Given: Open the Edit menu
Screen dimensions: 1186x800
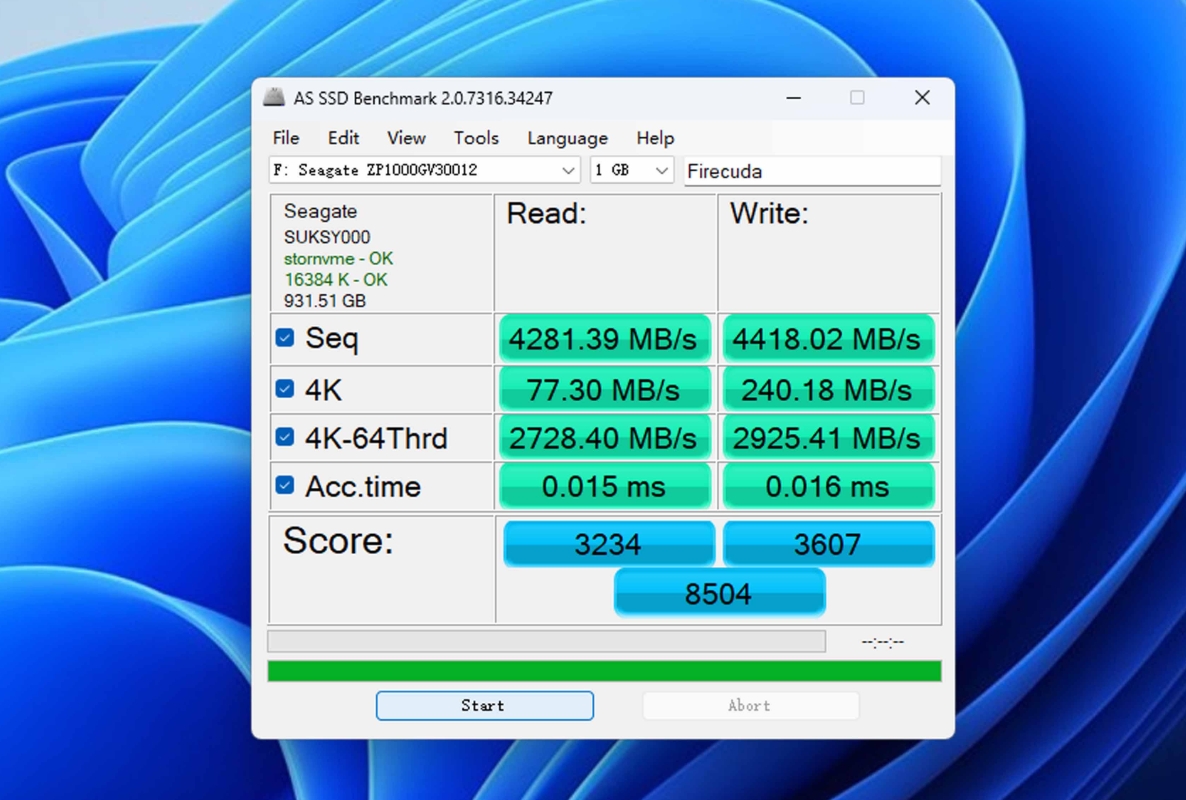Looking at the screenshot, I should pyautogui.click(x=343, y=138).
